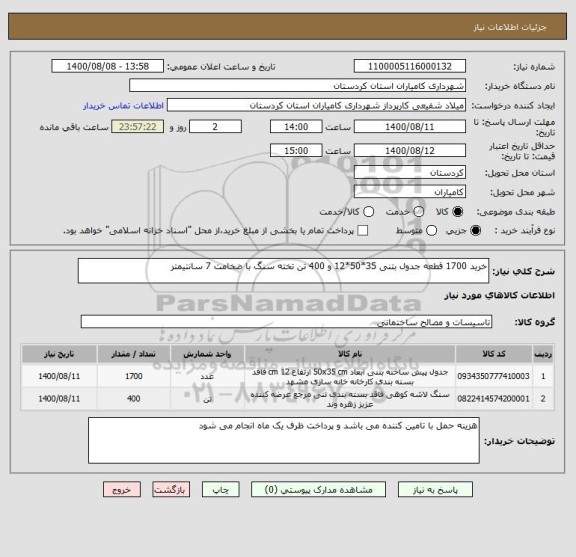
Task: Click the remaining time countdown 23:57:22
Action: (137, 127)
